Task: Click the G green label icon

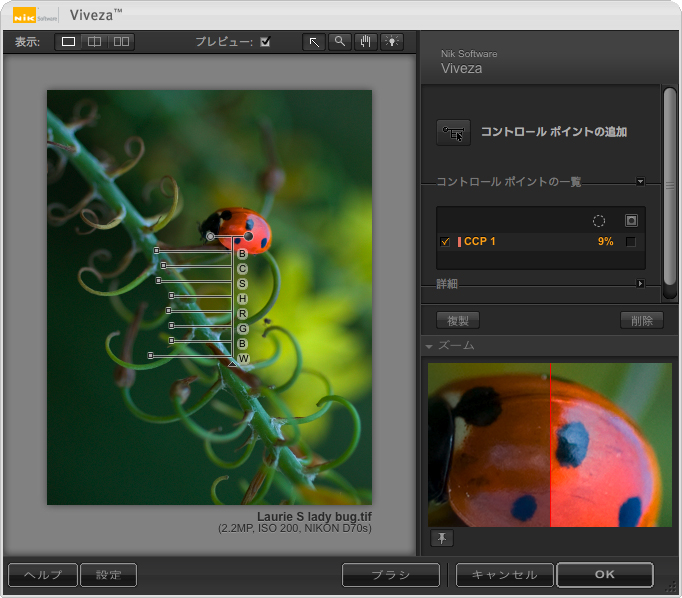Action: (x=242, y=329)
